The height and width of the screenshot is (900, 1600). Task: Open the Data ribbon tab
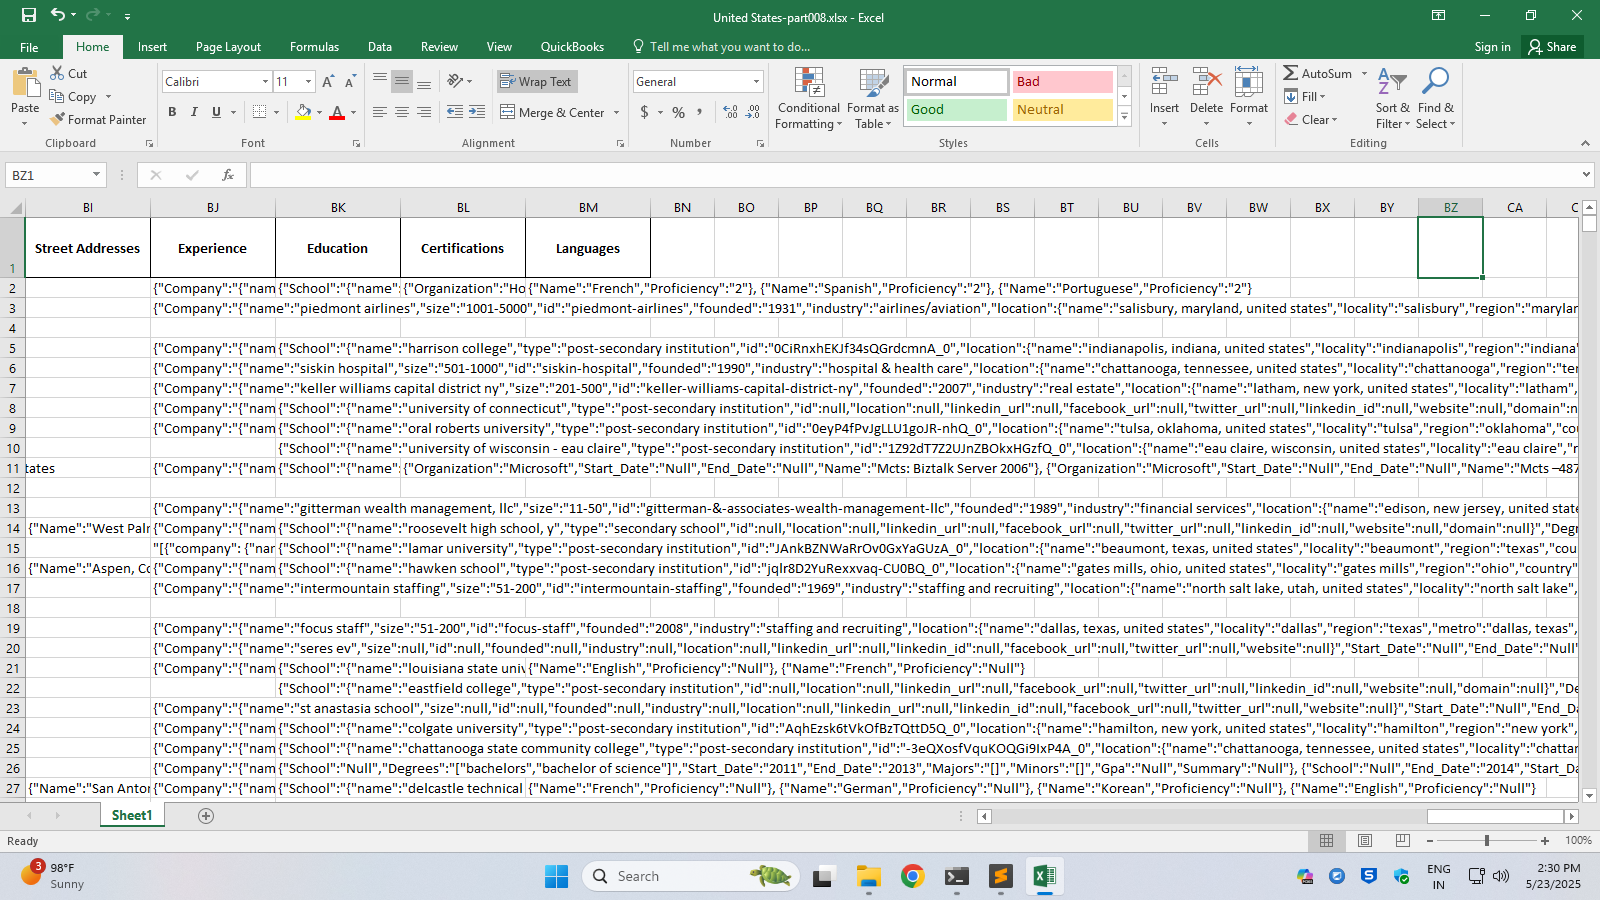(380, 47)
